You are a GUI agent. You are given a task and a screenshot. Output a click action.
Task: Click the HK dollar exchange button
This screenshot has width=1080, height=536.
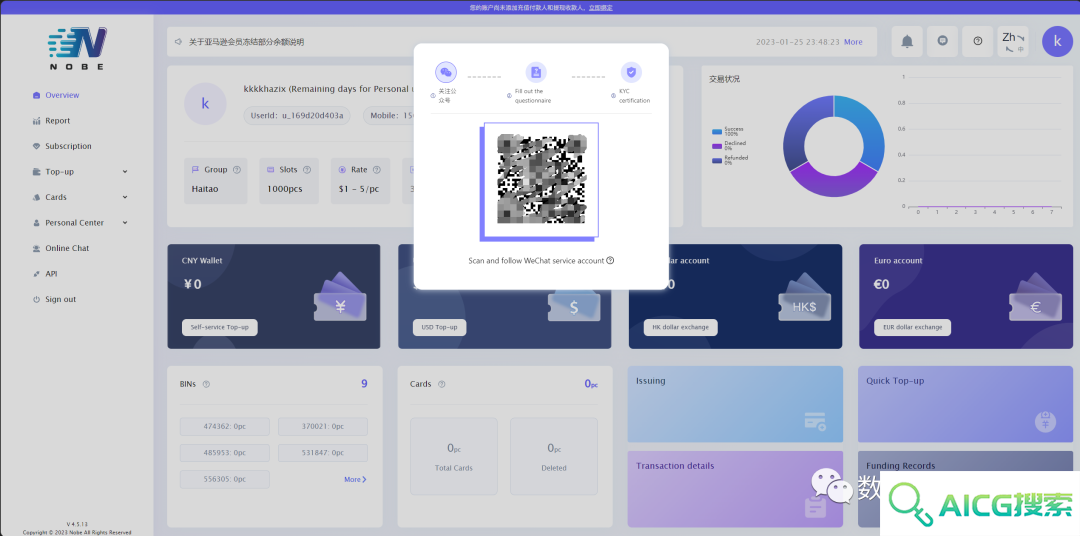[681, 327]
